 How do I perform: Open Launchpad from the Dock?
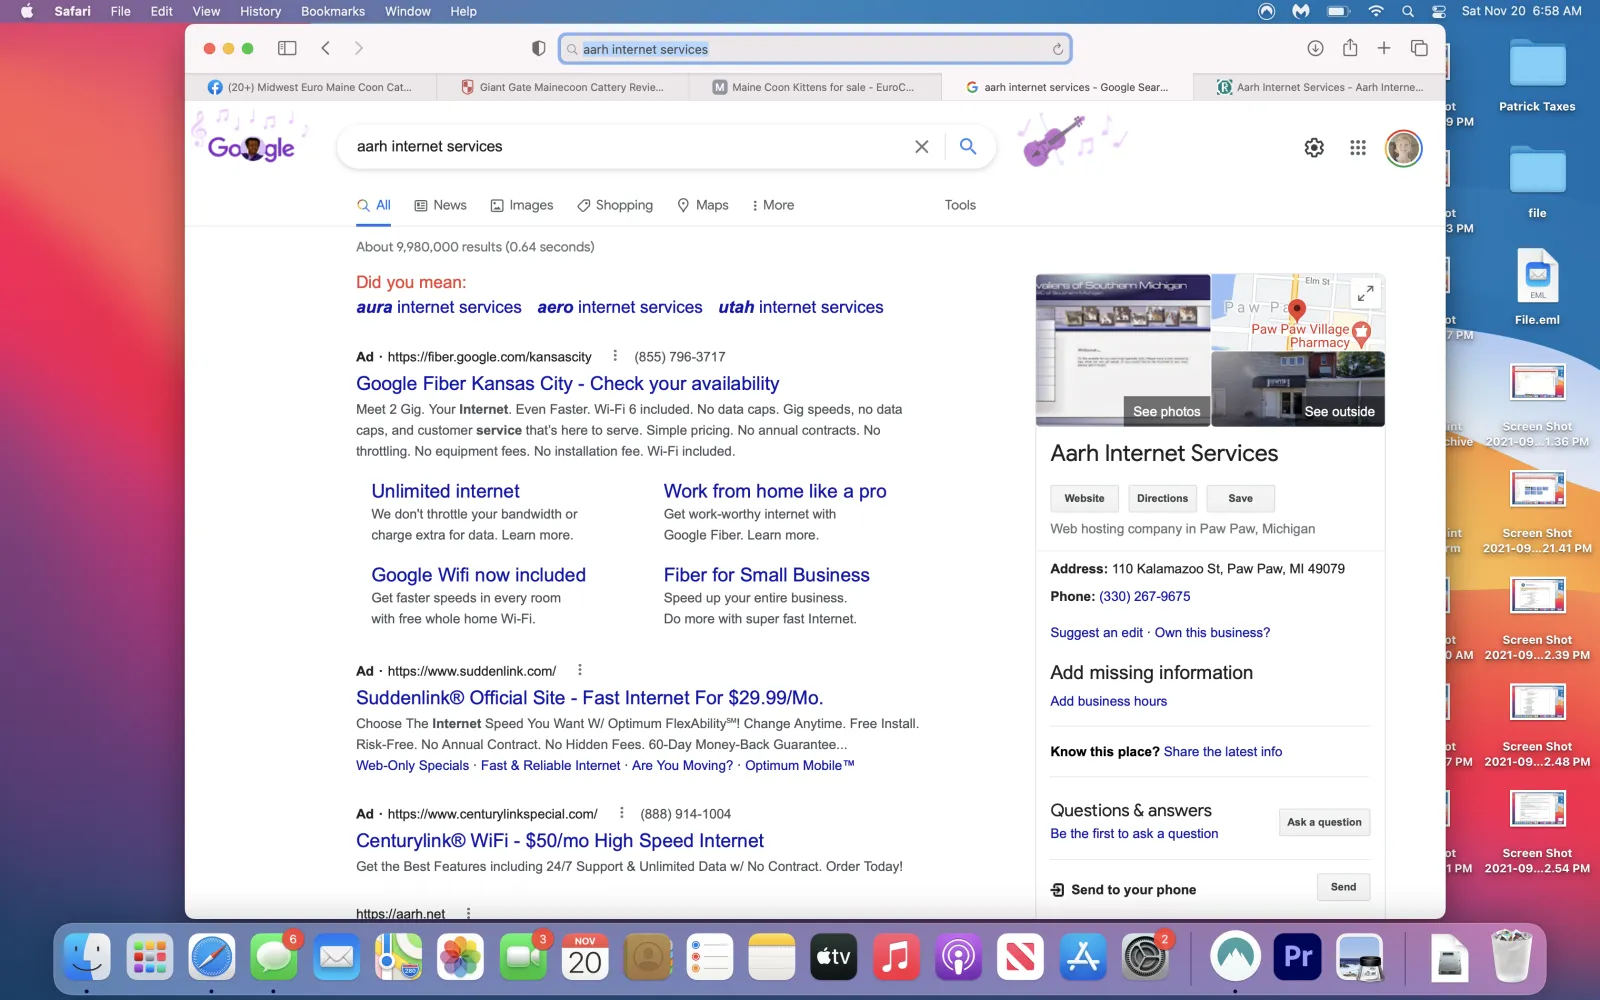(150, 957)
